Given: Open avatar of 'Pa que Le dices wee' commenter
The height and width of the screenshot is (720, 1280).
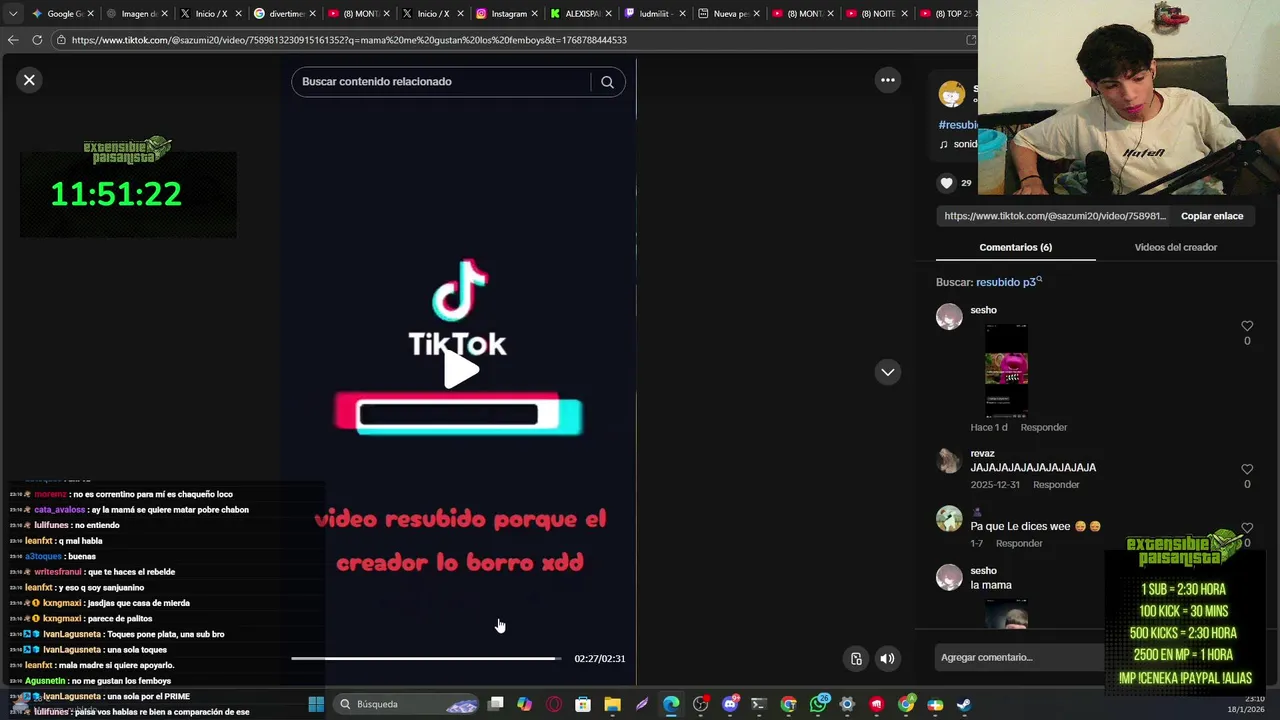Looking at the screenshot, I should [949, 519].
